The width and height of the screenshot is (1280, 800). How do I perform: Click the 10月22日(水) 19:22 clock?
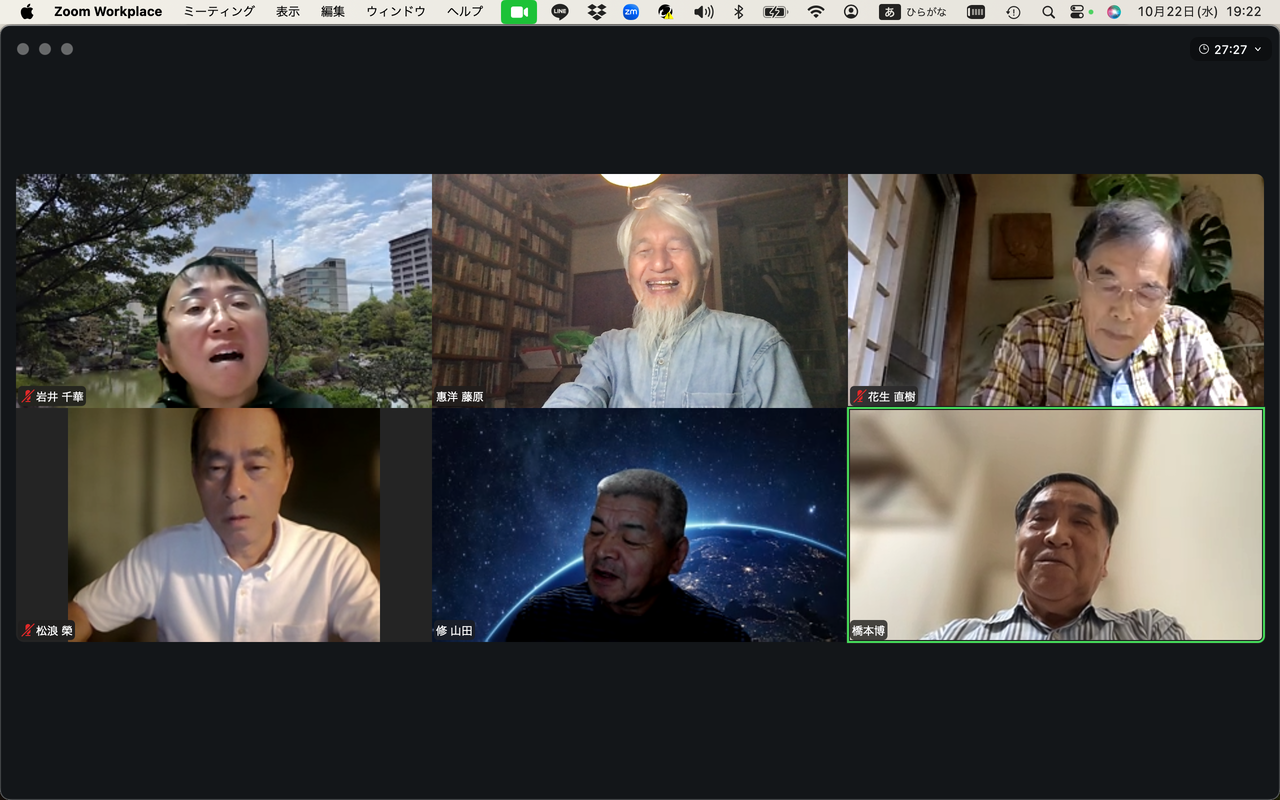click(x=1199, y=12)
